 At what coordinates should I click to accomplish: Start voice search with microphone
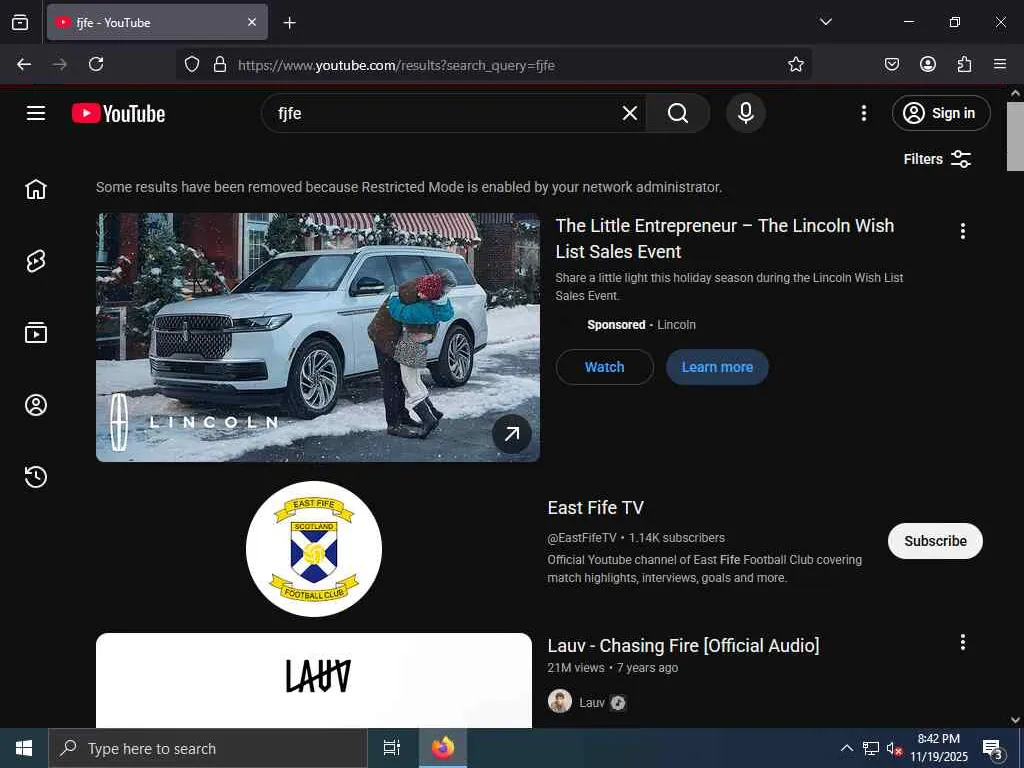746,113
